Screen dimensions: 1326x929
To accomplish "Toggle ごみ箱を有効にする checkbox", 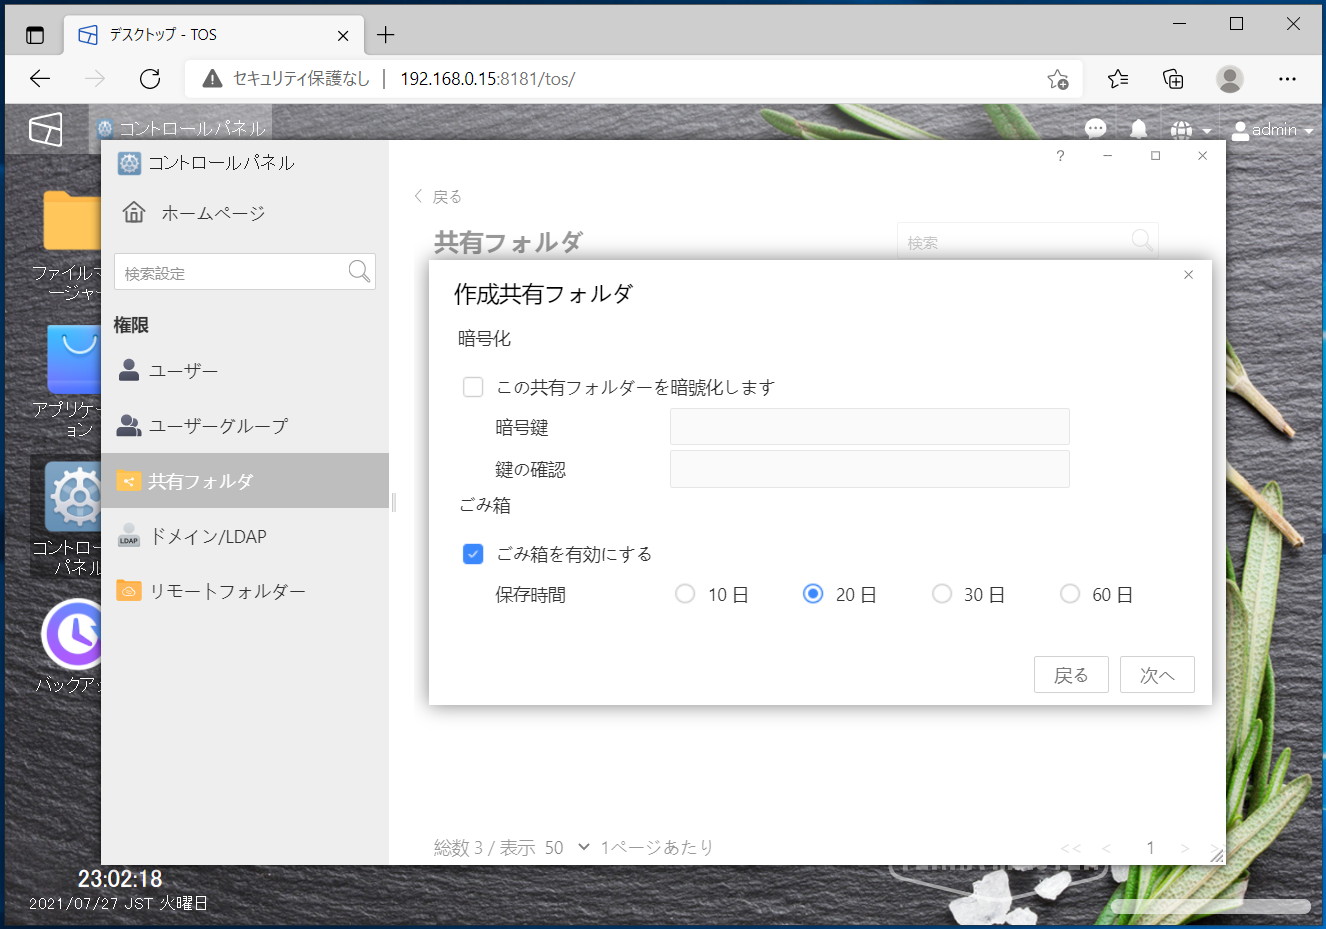I will (x=473, y=554).
